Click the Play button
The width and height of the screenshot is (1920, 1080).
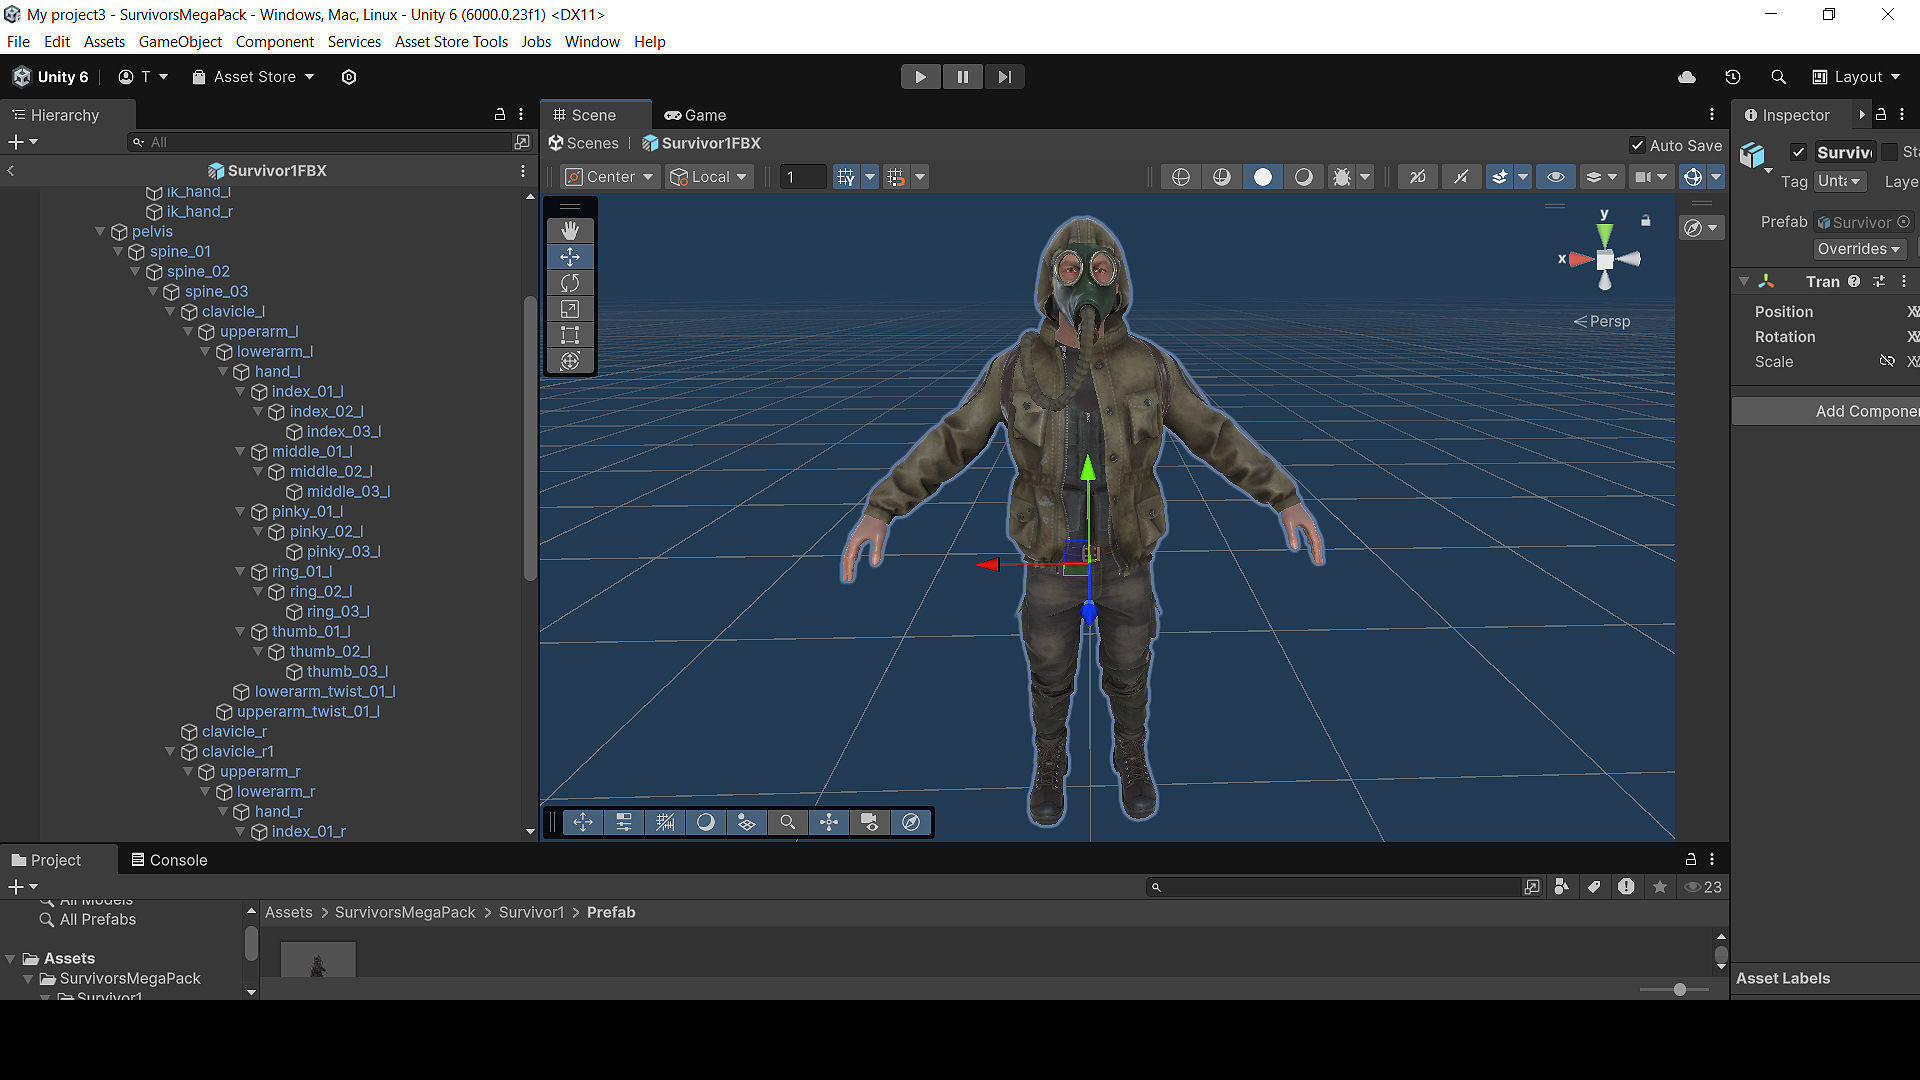click(x=920, y=77)
